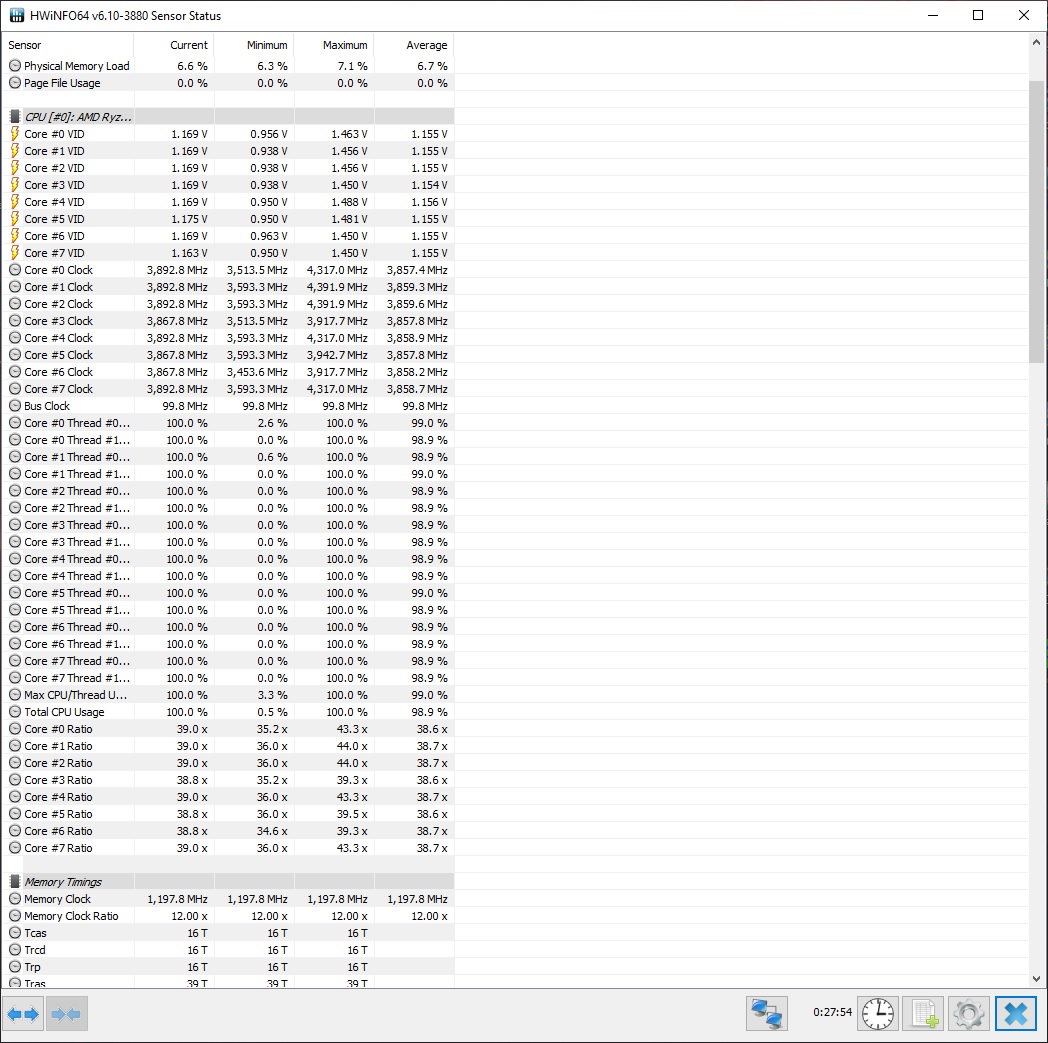Image resolution: width=1048 pixels, height=1043 pixels.
Task: Click the Core #6 Ratio minimum 34.6 x
Action: click(x=272, y=831)
